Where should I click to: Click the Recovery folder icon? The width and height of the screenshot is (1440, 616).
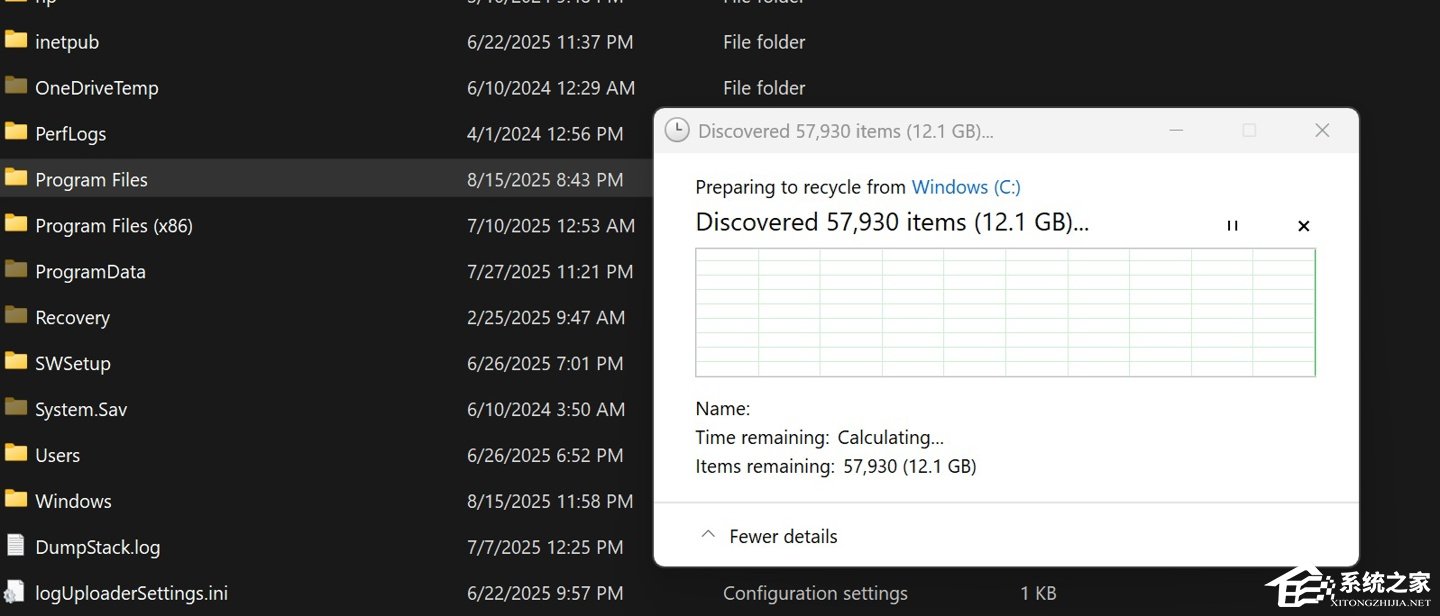point(16,317)
